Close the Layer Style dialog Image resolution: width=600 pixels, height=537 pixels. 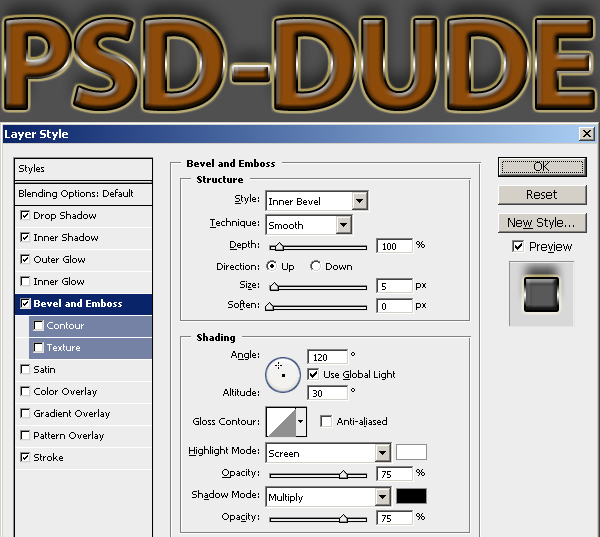coord(587,134)
